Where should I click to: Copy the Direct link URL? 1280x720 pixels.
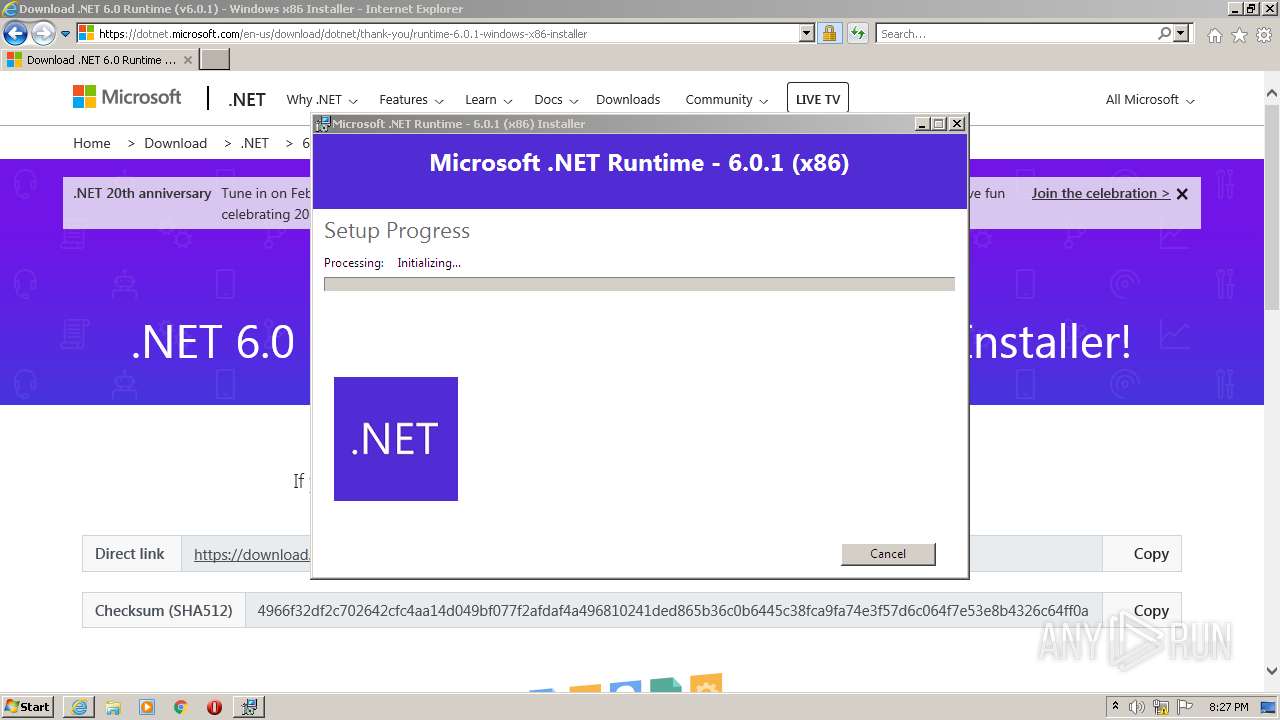1151,554
